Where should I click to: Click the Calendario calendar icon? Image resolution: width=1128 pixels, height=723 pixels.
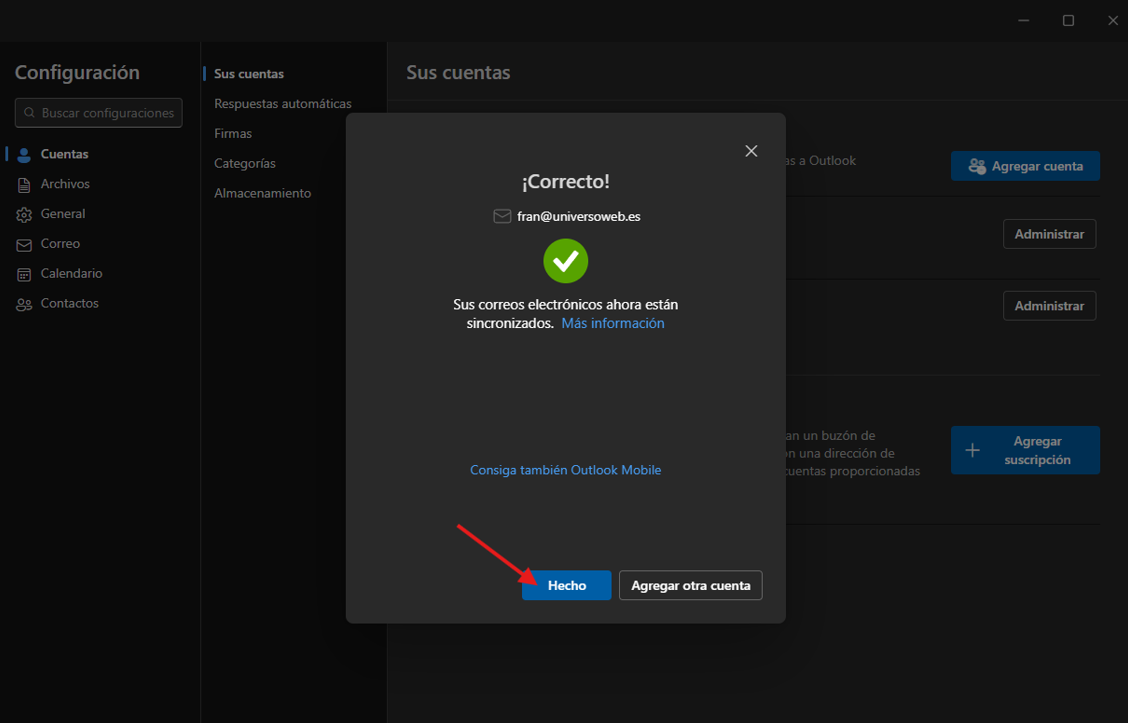coord(24,274)
